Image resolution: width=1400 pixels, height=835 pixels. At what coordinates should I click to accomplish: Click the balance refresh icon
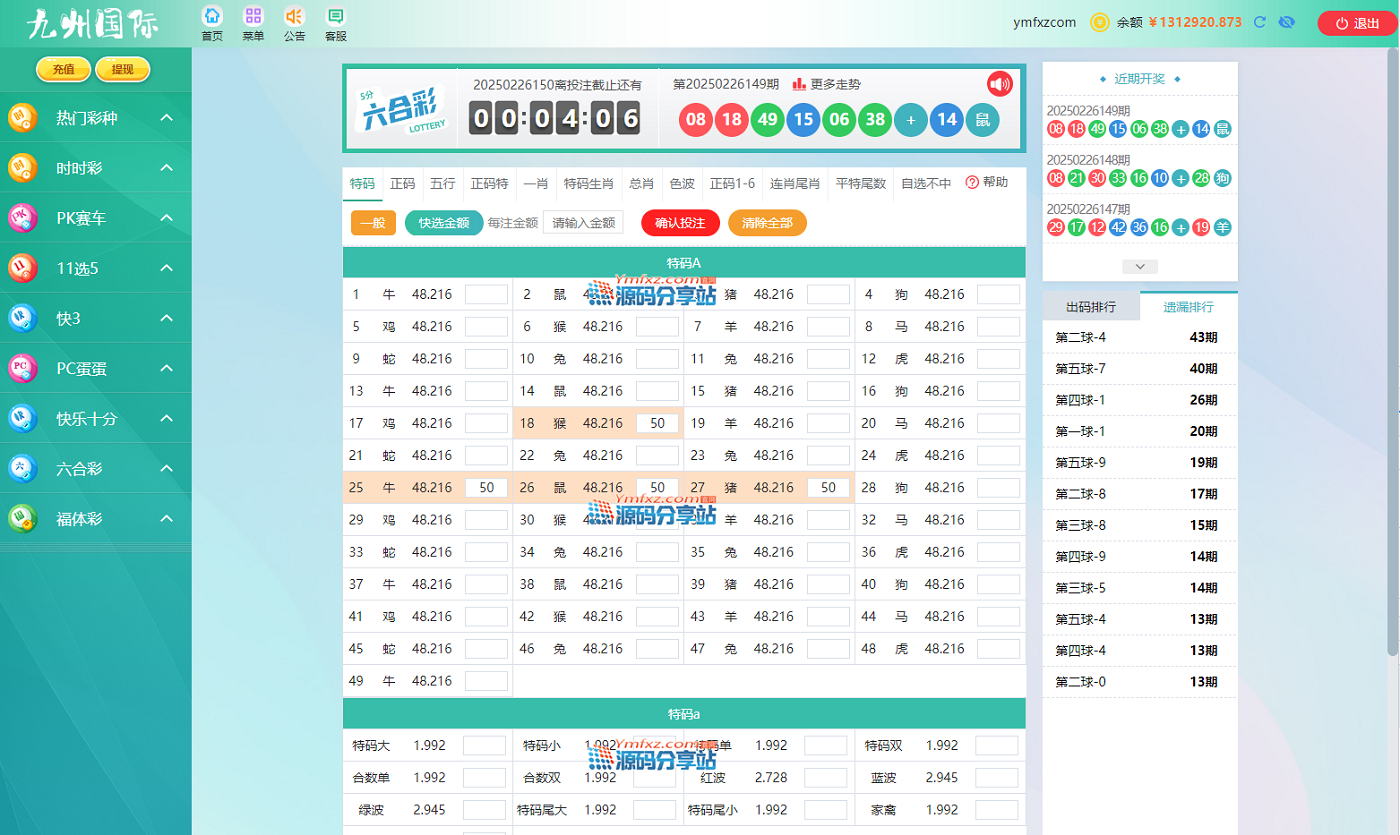click(1260, 22)
